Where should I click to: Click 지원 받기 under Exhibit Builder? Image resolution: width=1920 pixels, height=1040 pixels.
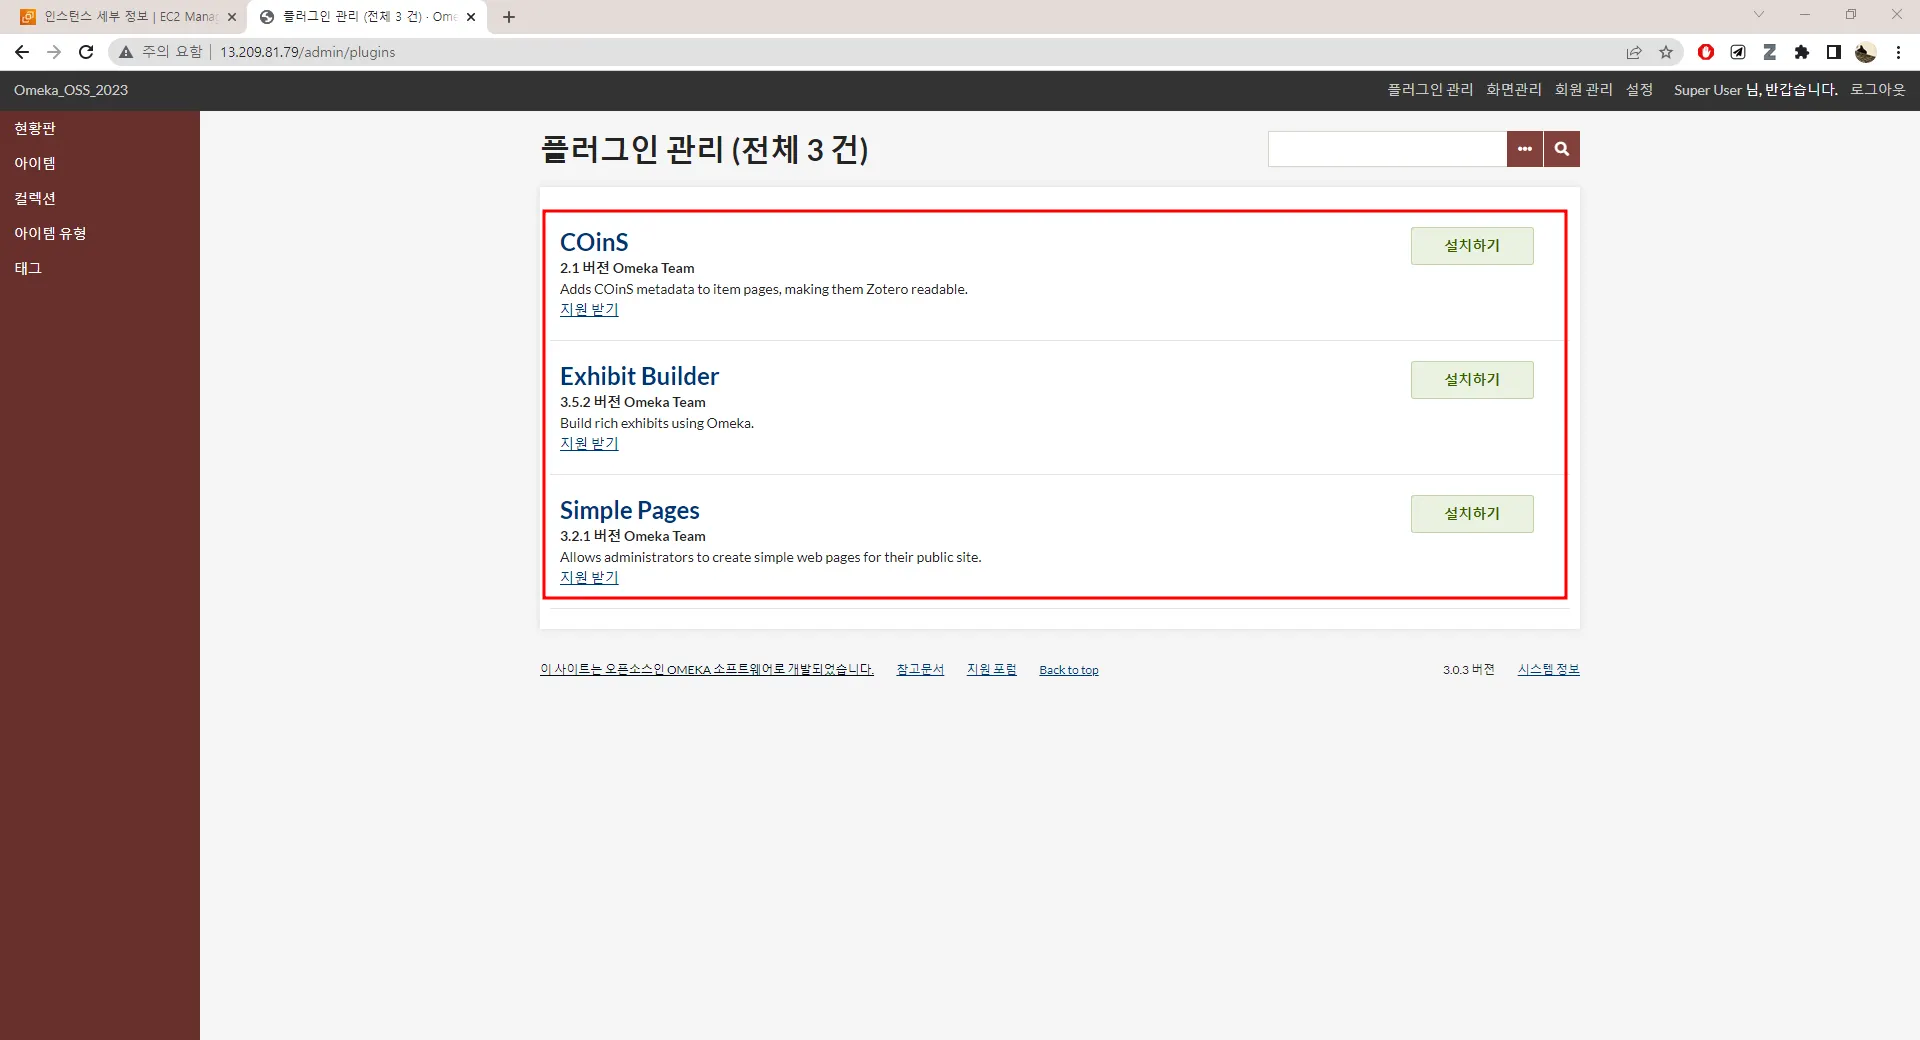[x=589, y=444]
